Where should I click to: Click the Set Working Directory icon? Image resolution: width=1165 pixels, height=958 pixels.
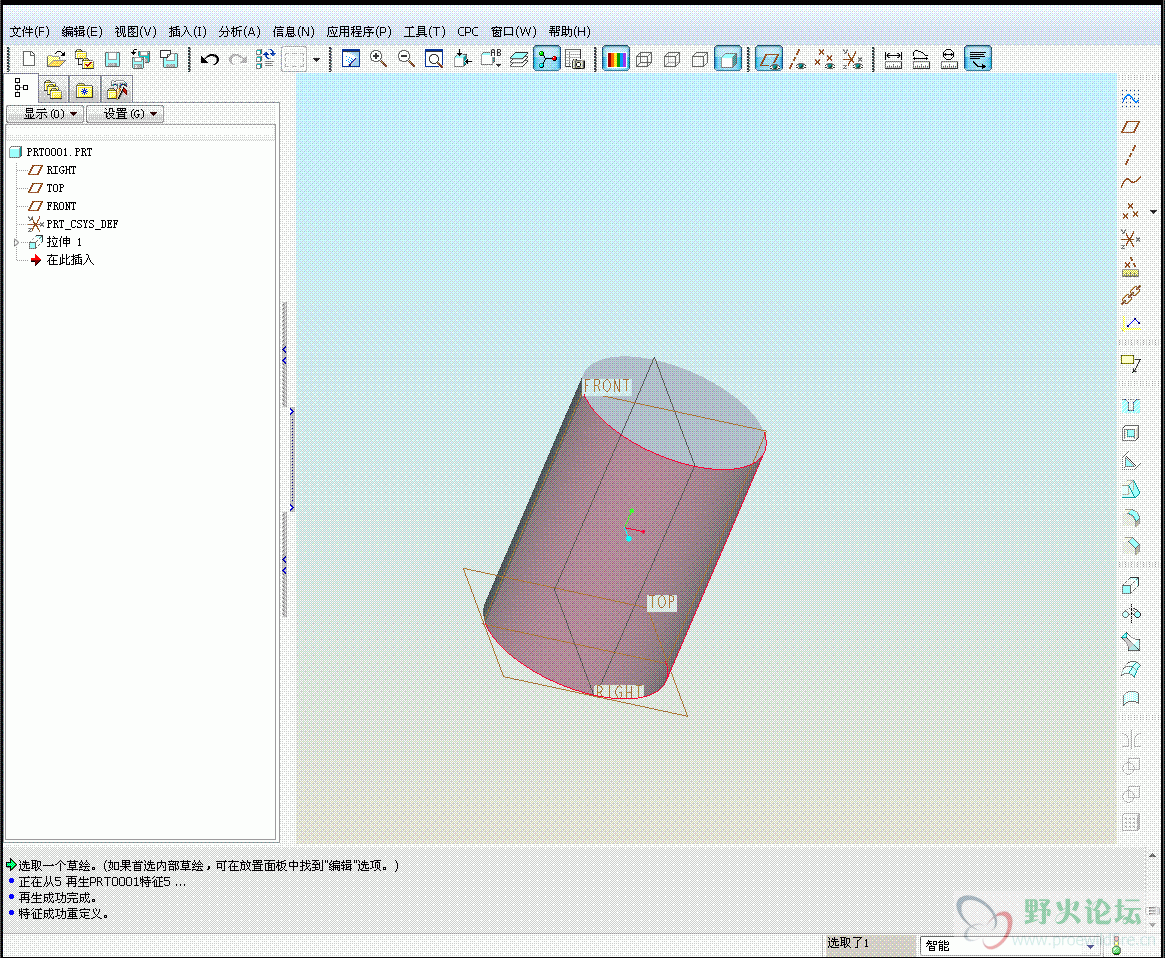(84, 59)
